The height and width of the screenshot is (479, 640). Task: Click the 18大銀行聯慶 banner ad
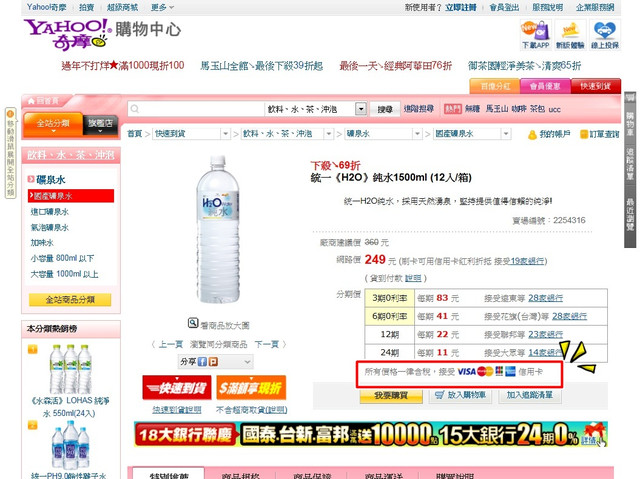pos(371,434)
